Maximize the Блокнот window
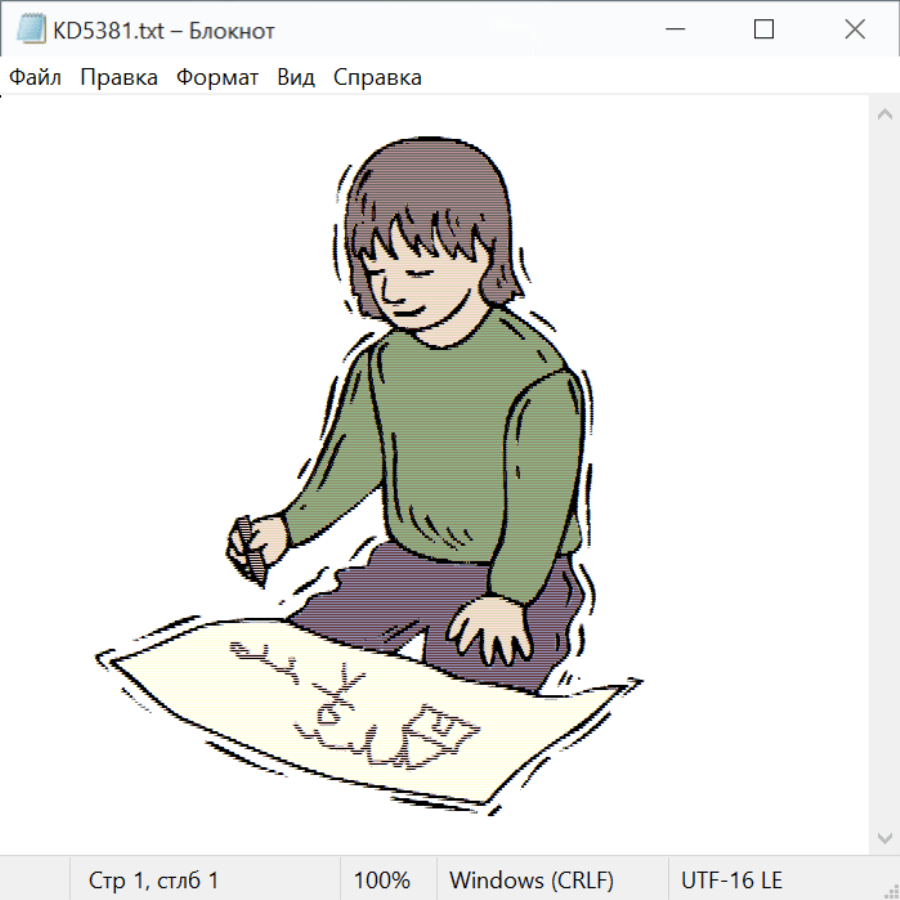 point(763,29)
